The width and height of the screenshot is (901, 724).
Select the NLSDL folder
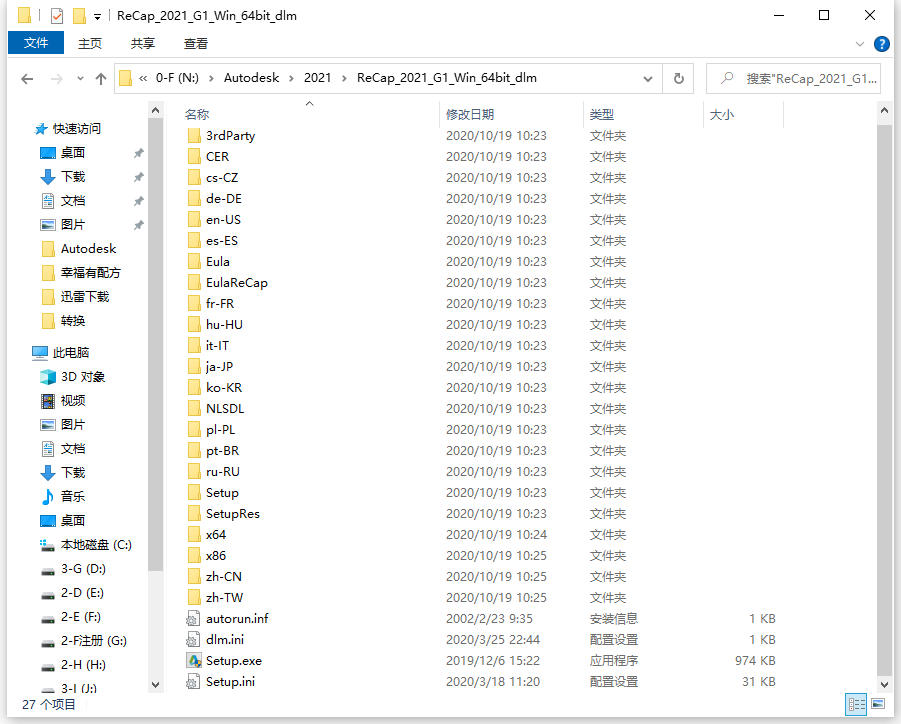(x=225, y=409)
